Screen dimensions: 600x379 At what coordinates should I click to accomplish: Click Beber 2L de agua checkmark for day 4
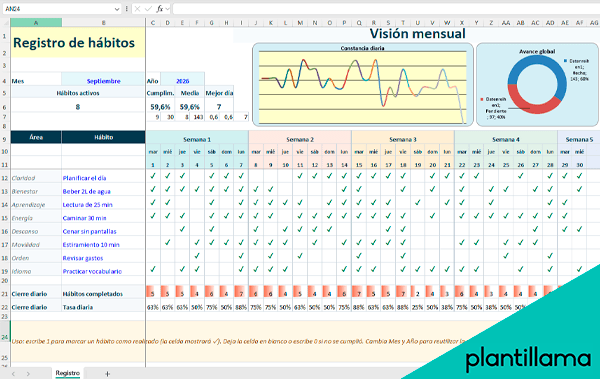point(197,189)
